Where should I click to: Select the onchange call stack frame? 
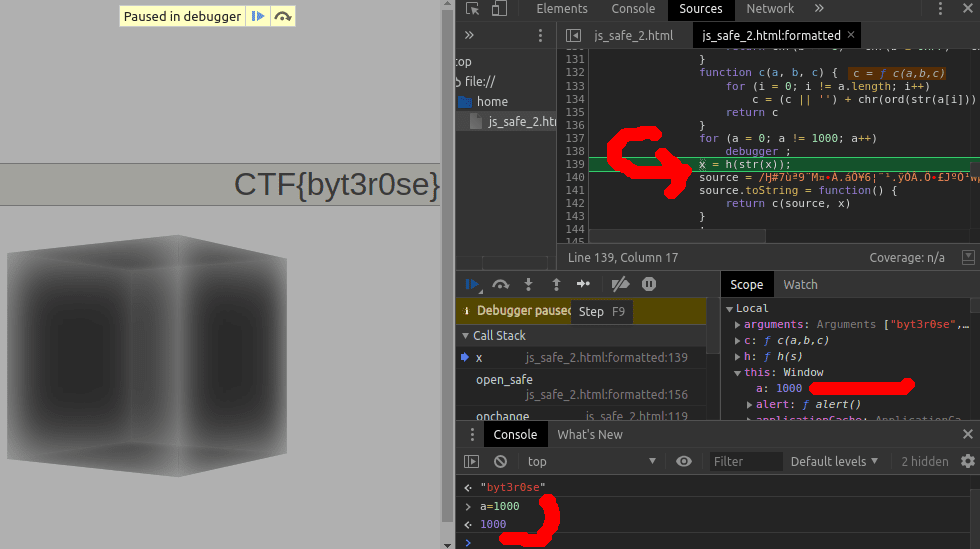click(x=581, y=416)
